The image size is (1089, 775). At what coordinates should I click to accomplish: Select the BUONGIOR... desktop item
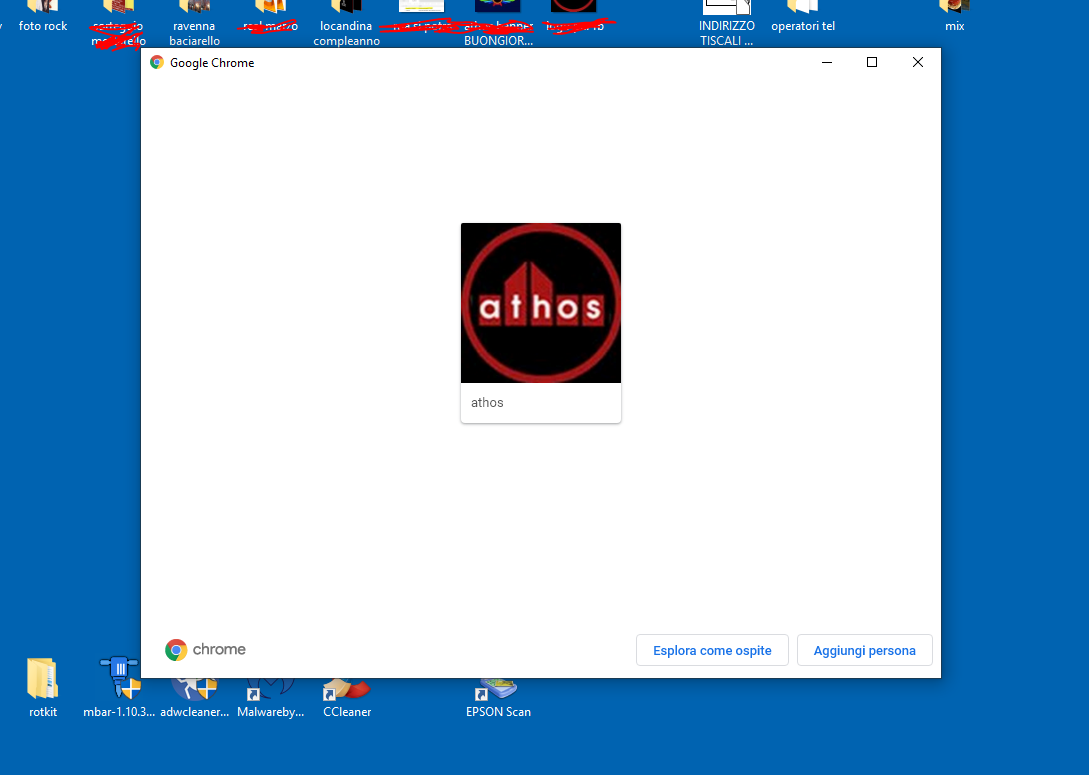click(x=498, y=23)
